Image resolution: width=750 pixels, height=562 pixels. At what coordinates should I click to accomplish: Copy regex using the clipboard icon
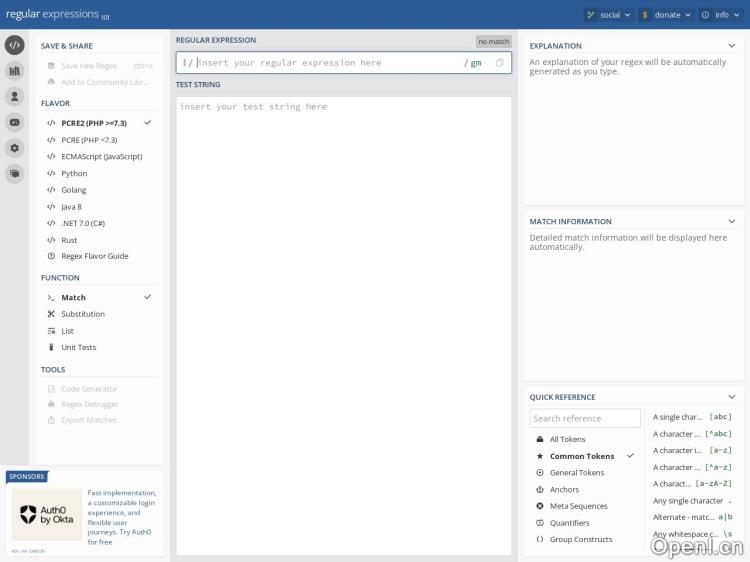coord(500,63)
